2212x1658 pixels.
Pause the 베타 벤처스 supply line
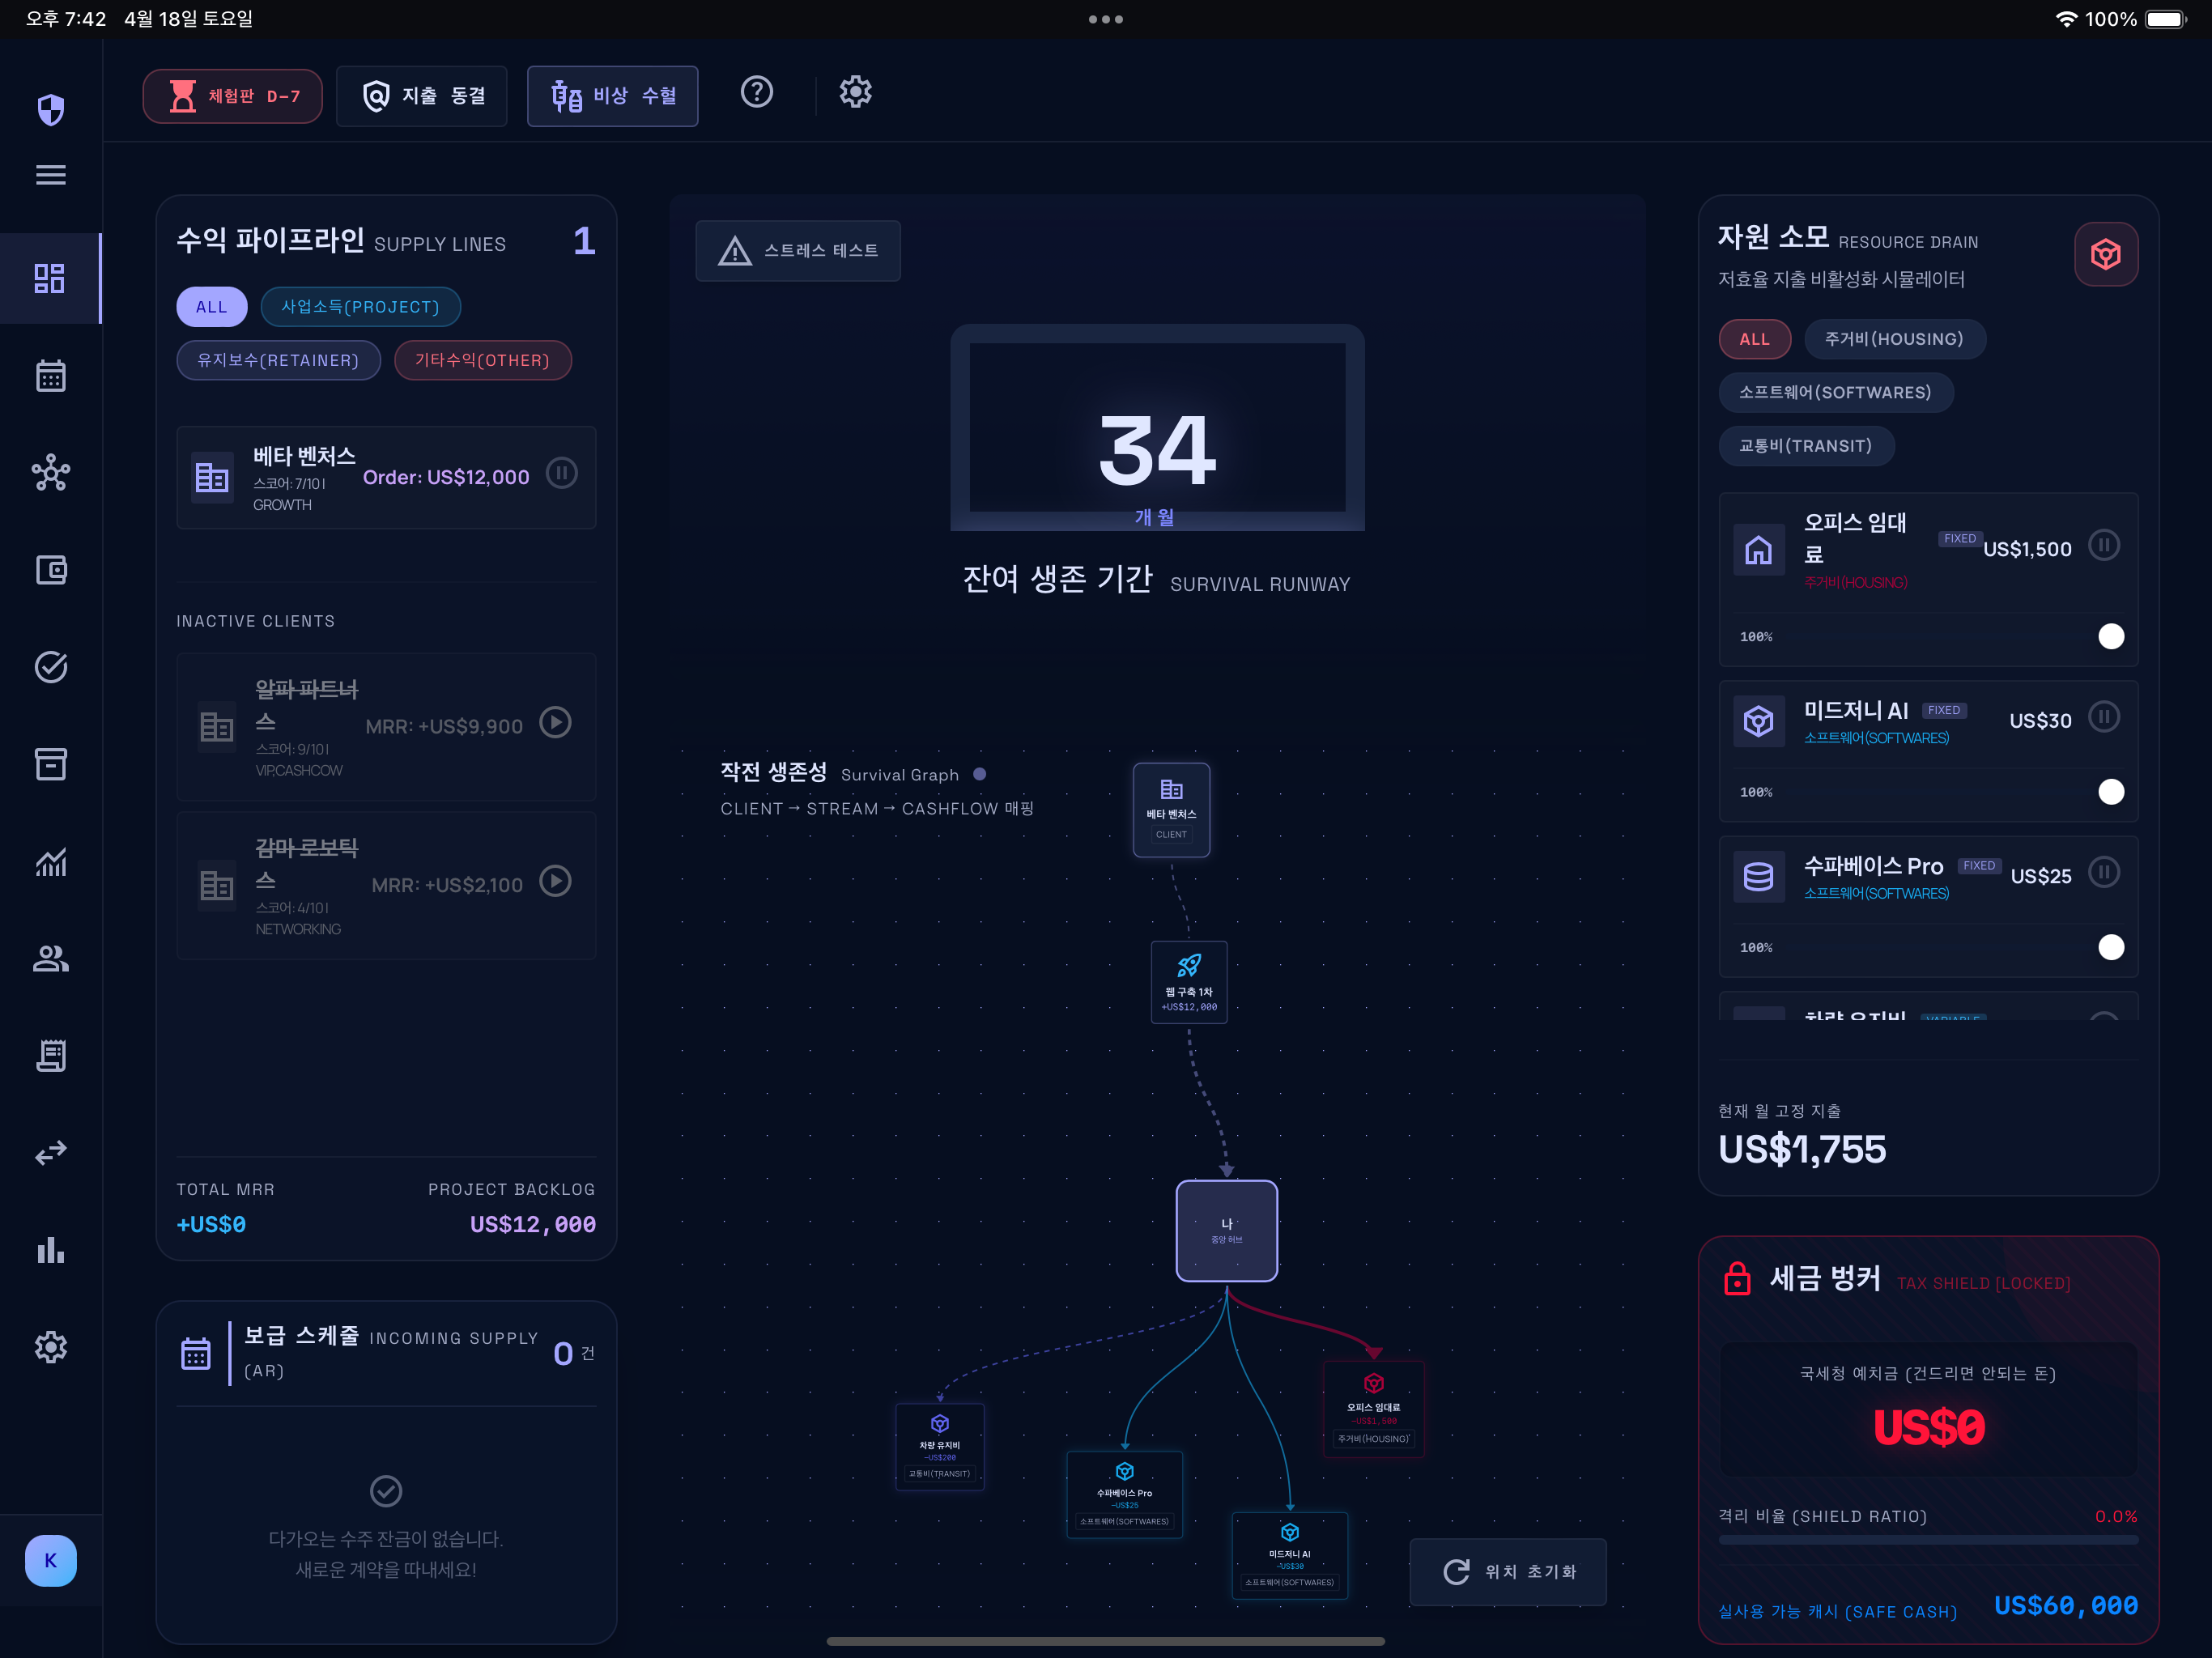tap(562, 473)
